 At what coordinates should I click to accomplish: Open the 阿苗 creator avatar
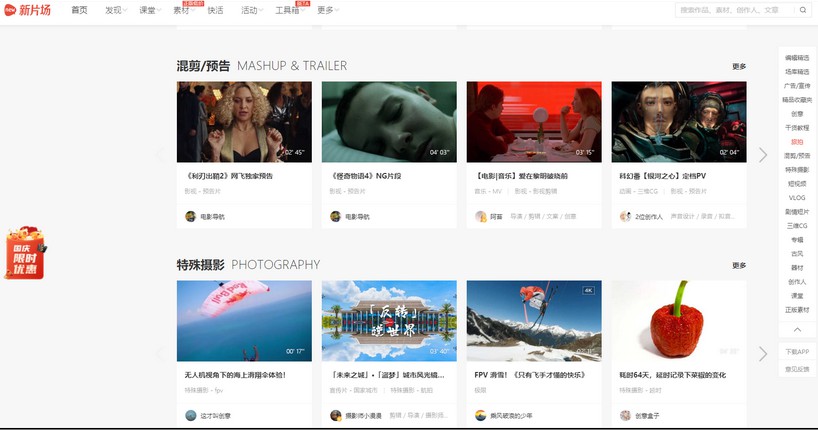(480, 216)
